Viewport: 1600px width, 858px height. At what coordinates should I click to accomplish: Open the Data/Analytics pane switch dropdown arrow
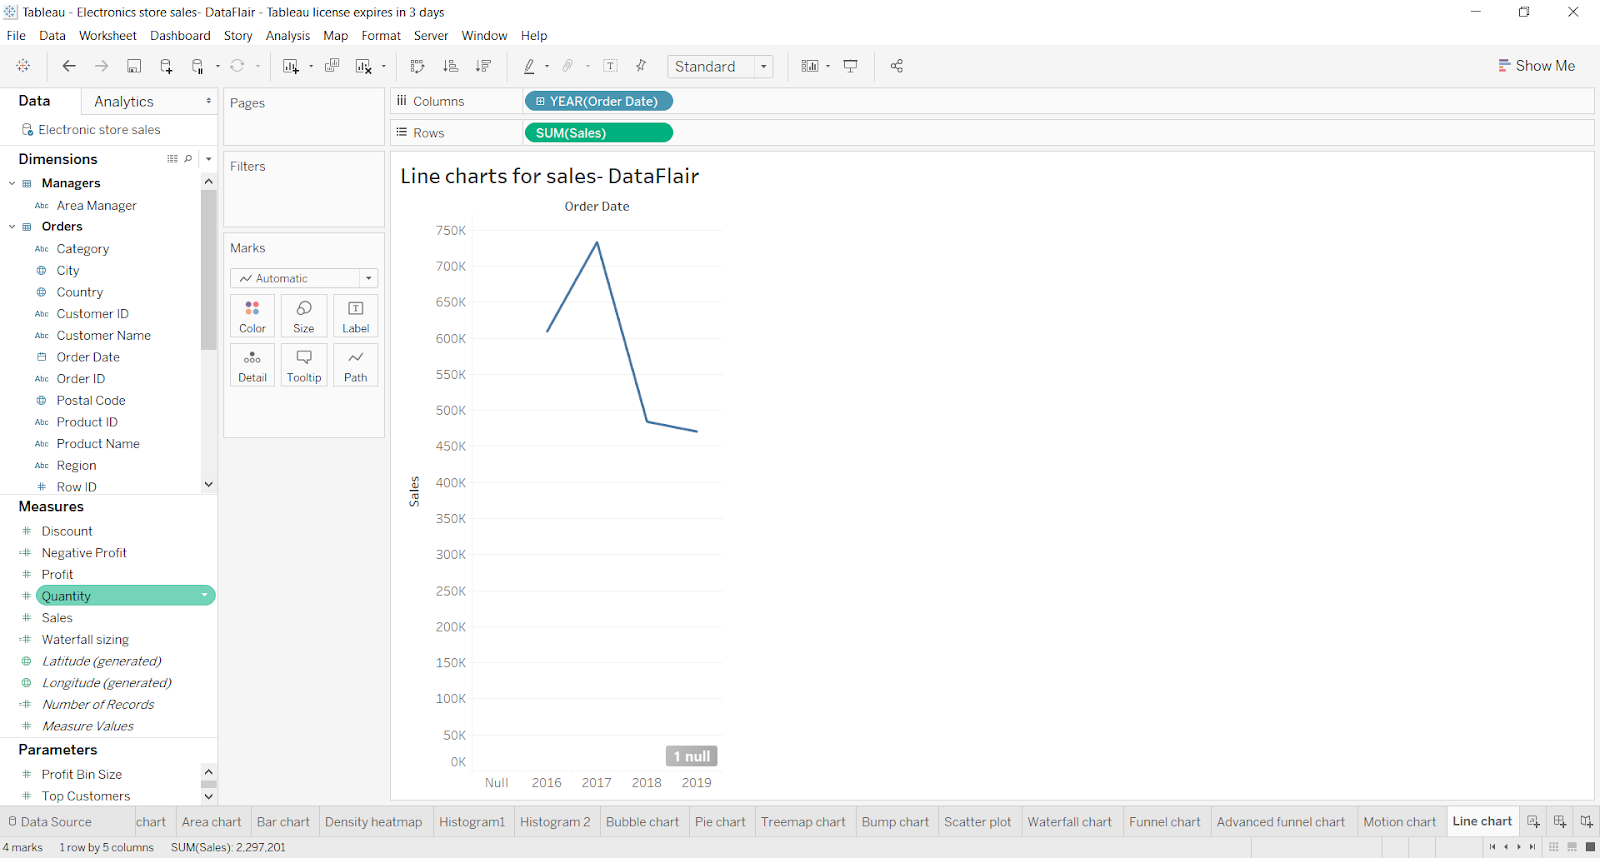[208, 101]
